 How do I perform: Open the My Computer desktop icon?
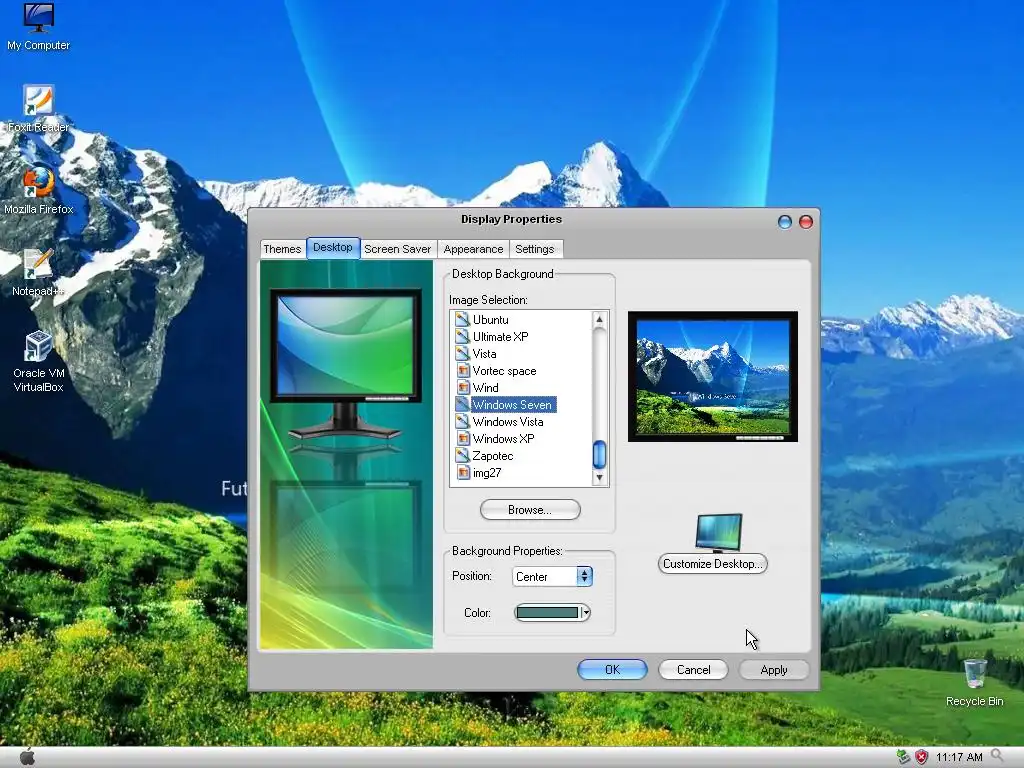click(x=38, y=27)
